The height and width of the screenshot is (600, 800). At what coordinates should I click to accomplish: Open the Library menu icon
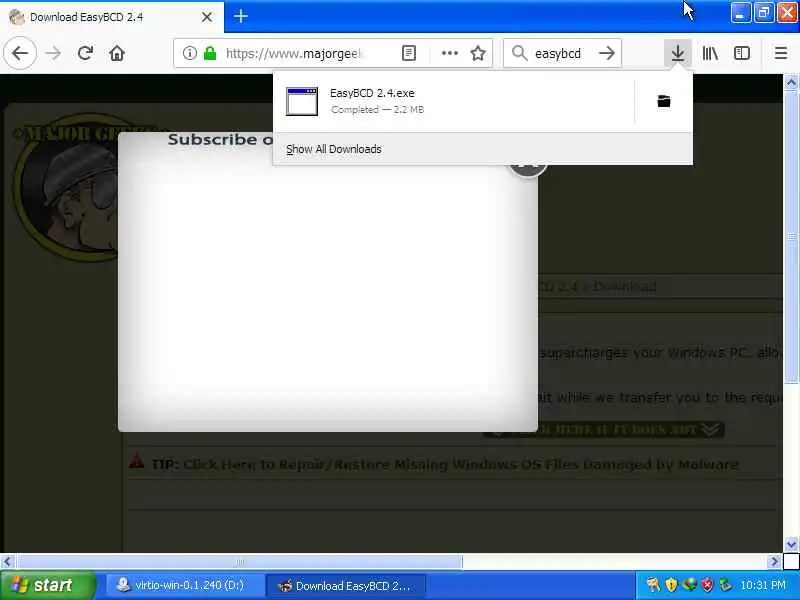point(710,53)
